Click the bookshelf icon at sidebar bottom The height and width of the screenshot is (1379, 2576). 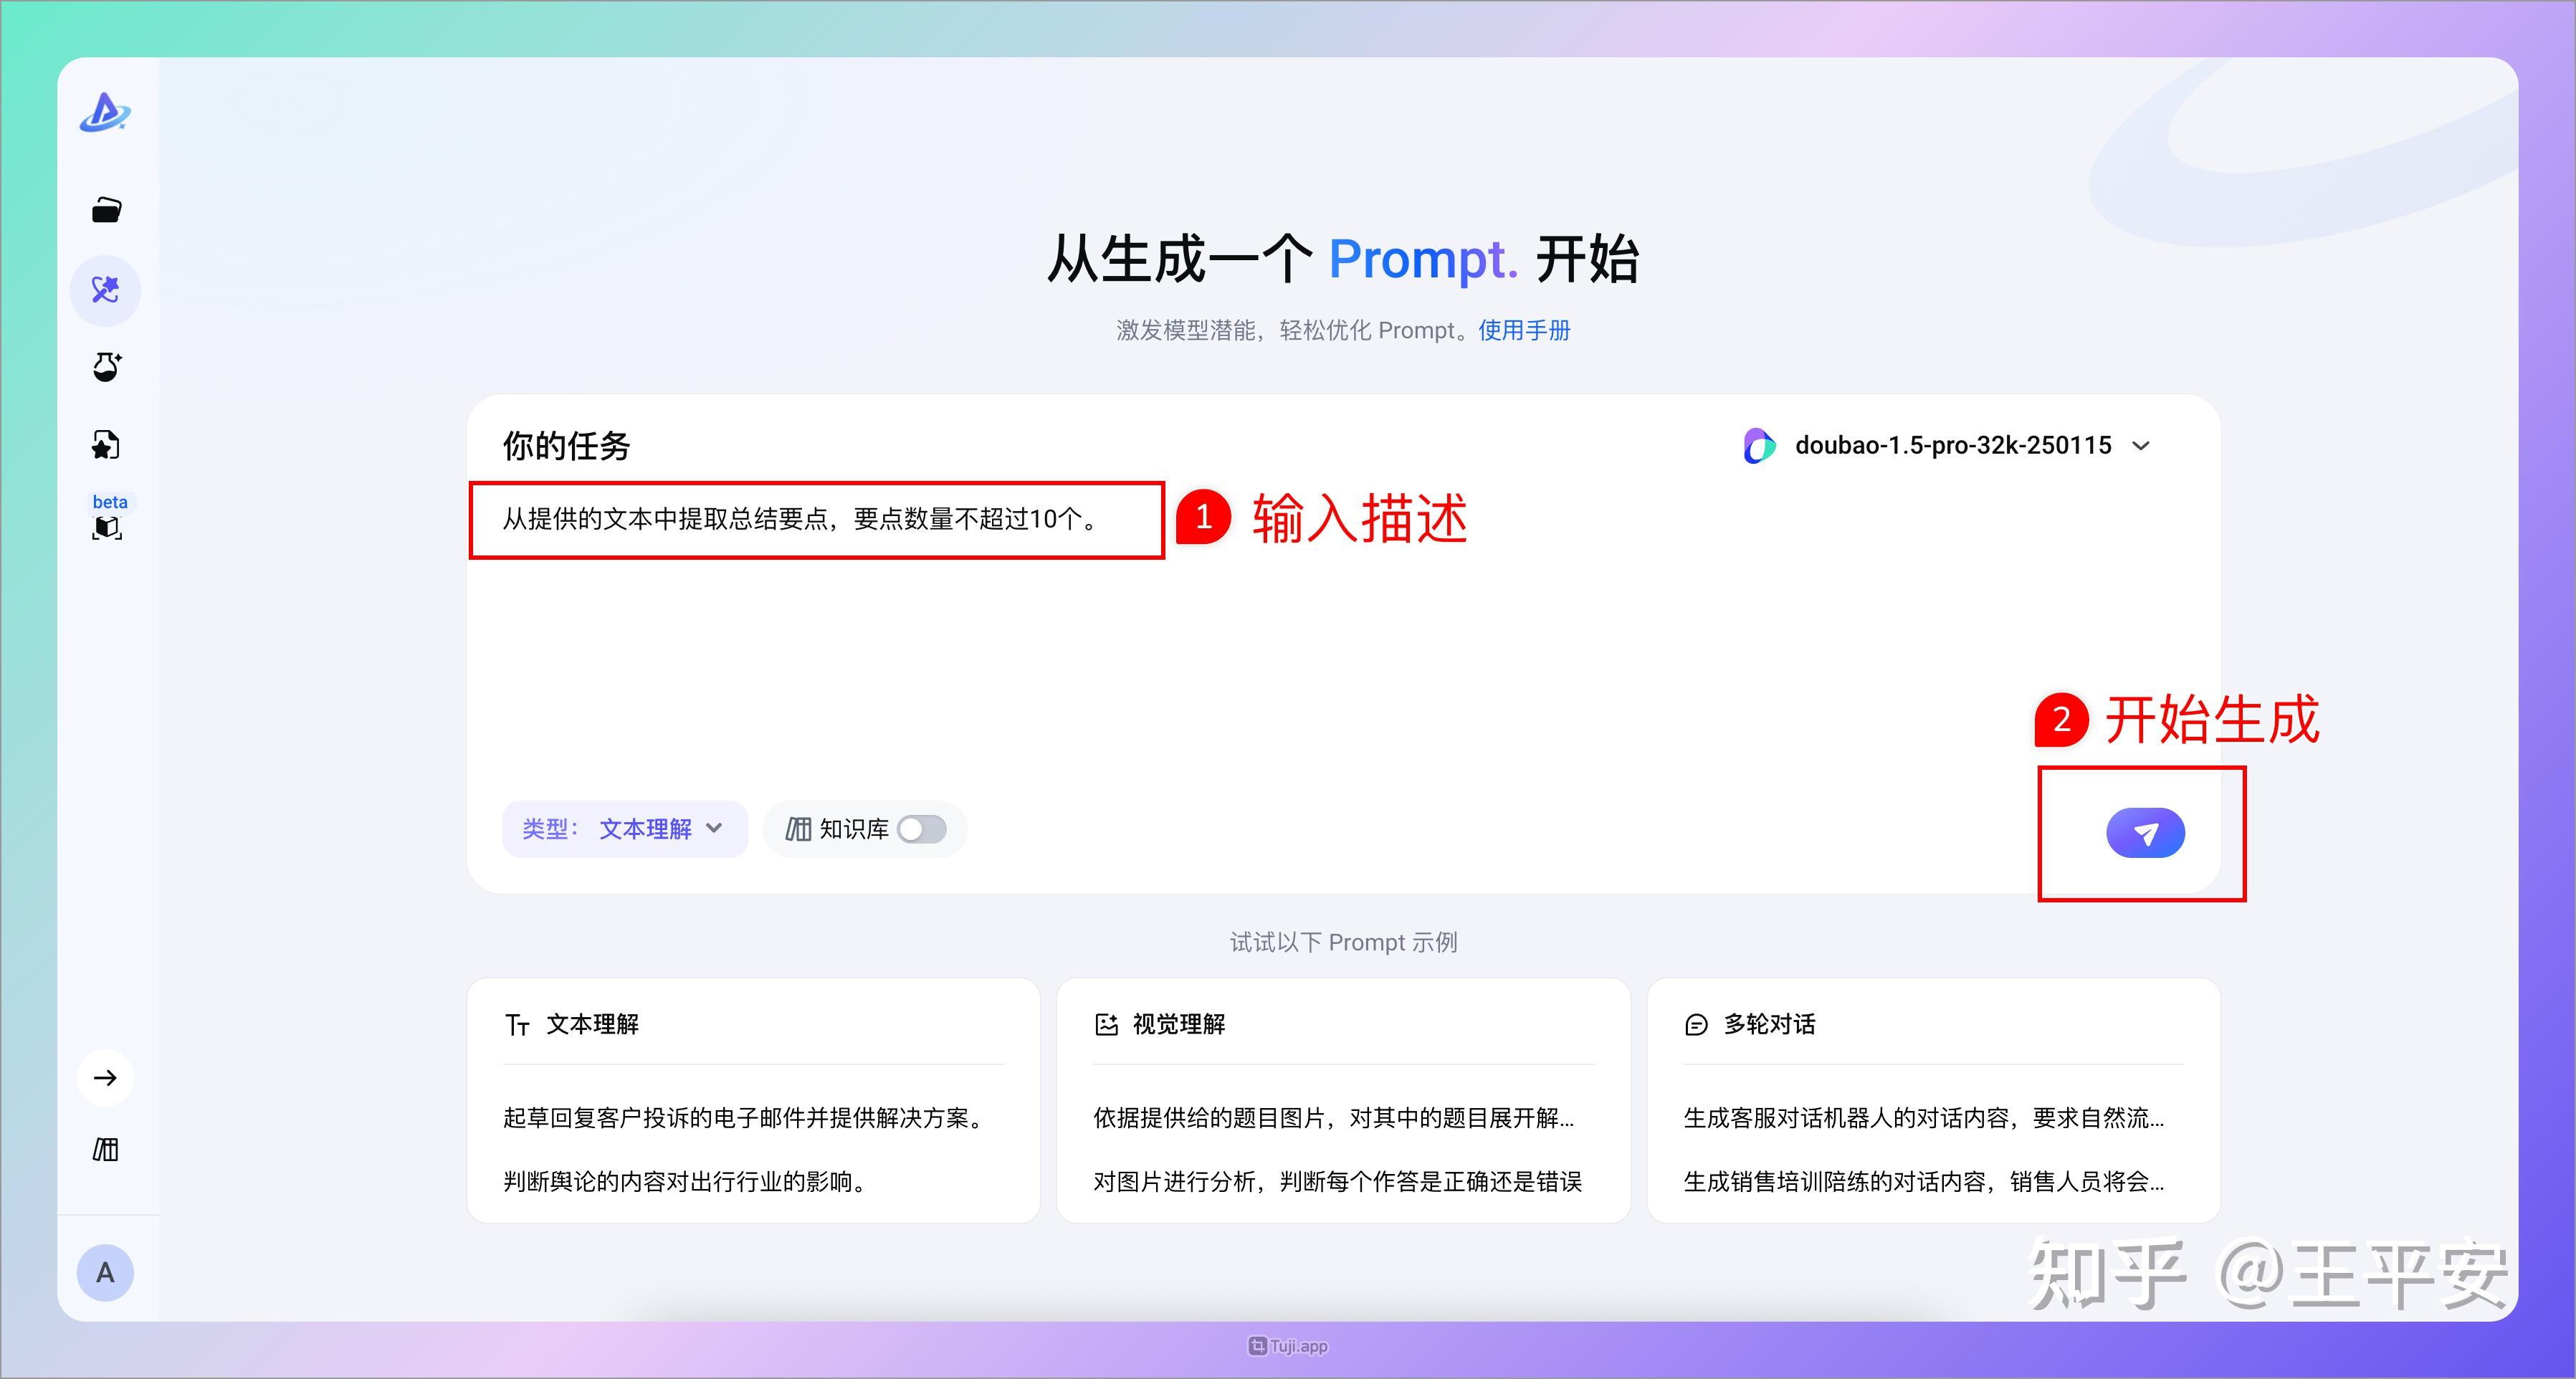pyautogui.click(x=105, y=1150)
